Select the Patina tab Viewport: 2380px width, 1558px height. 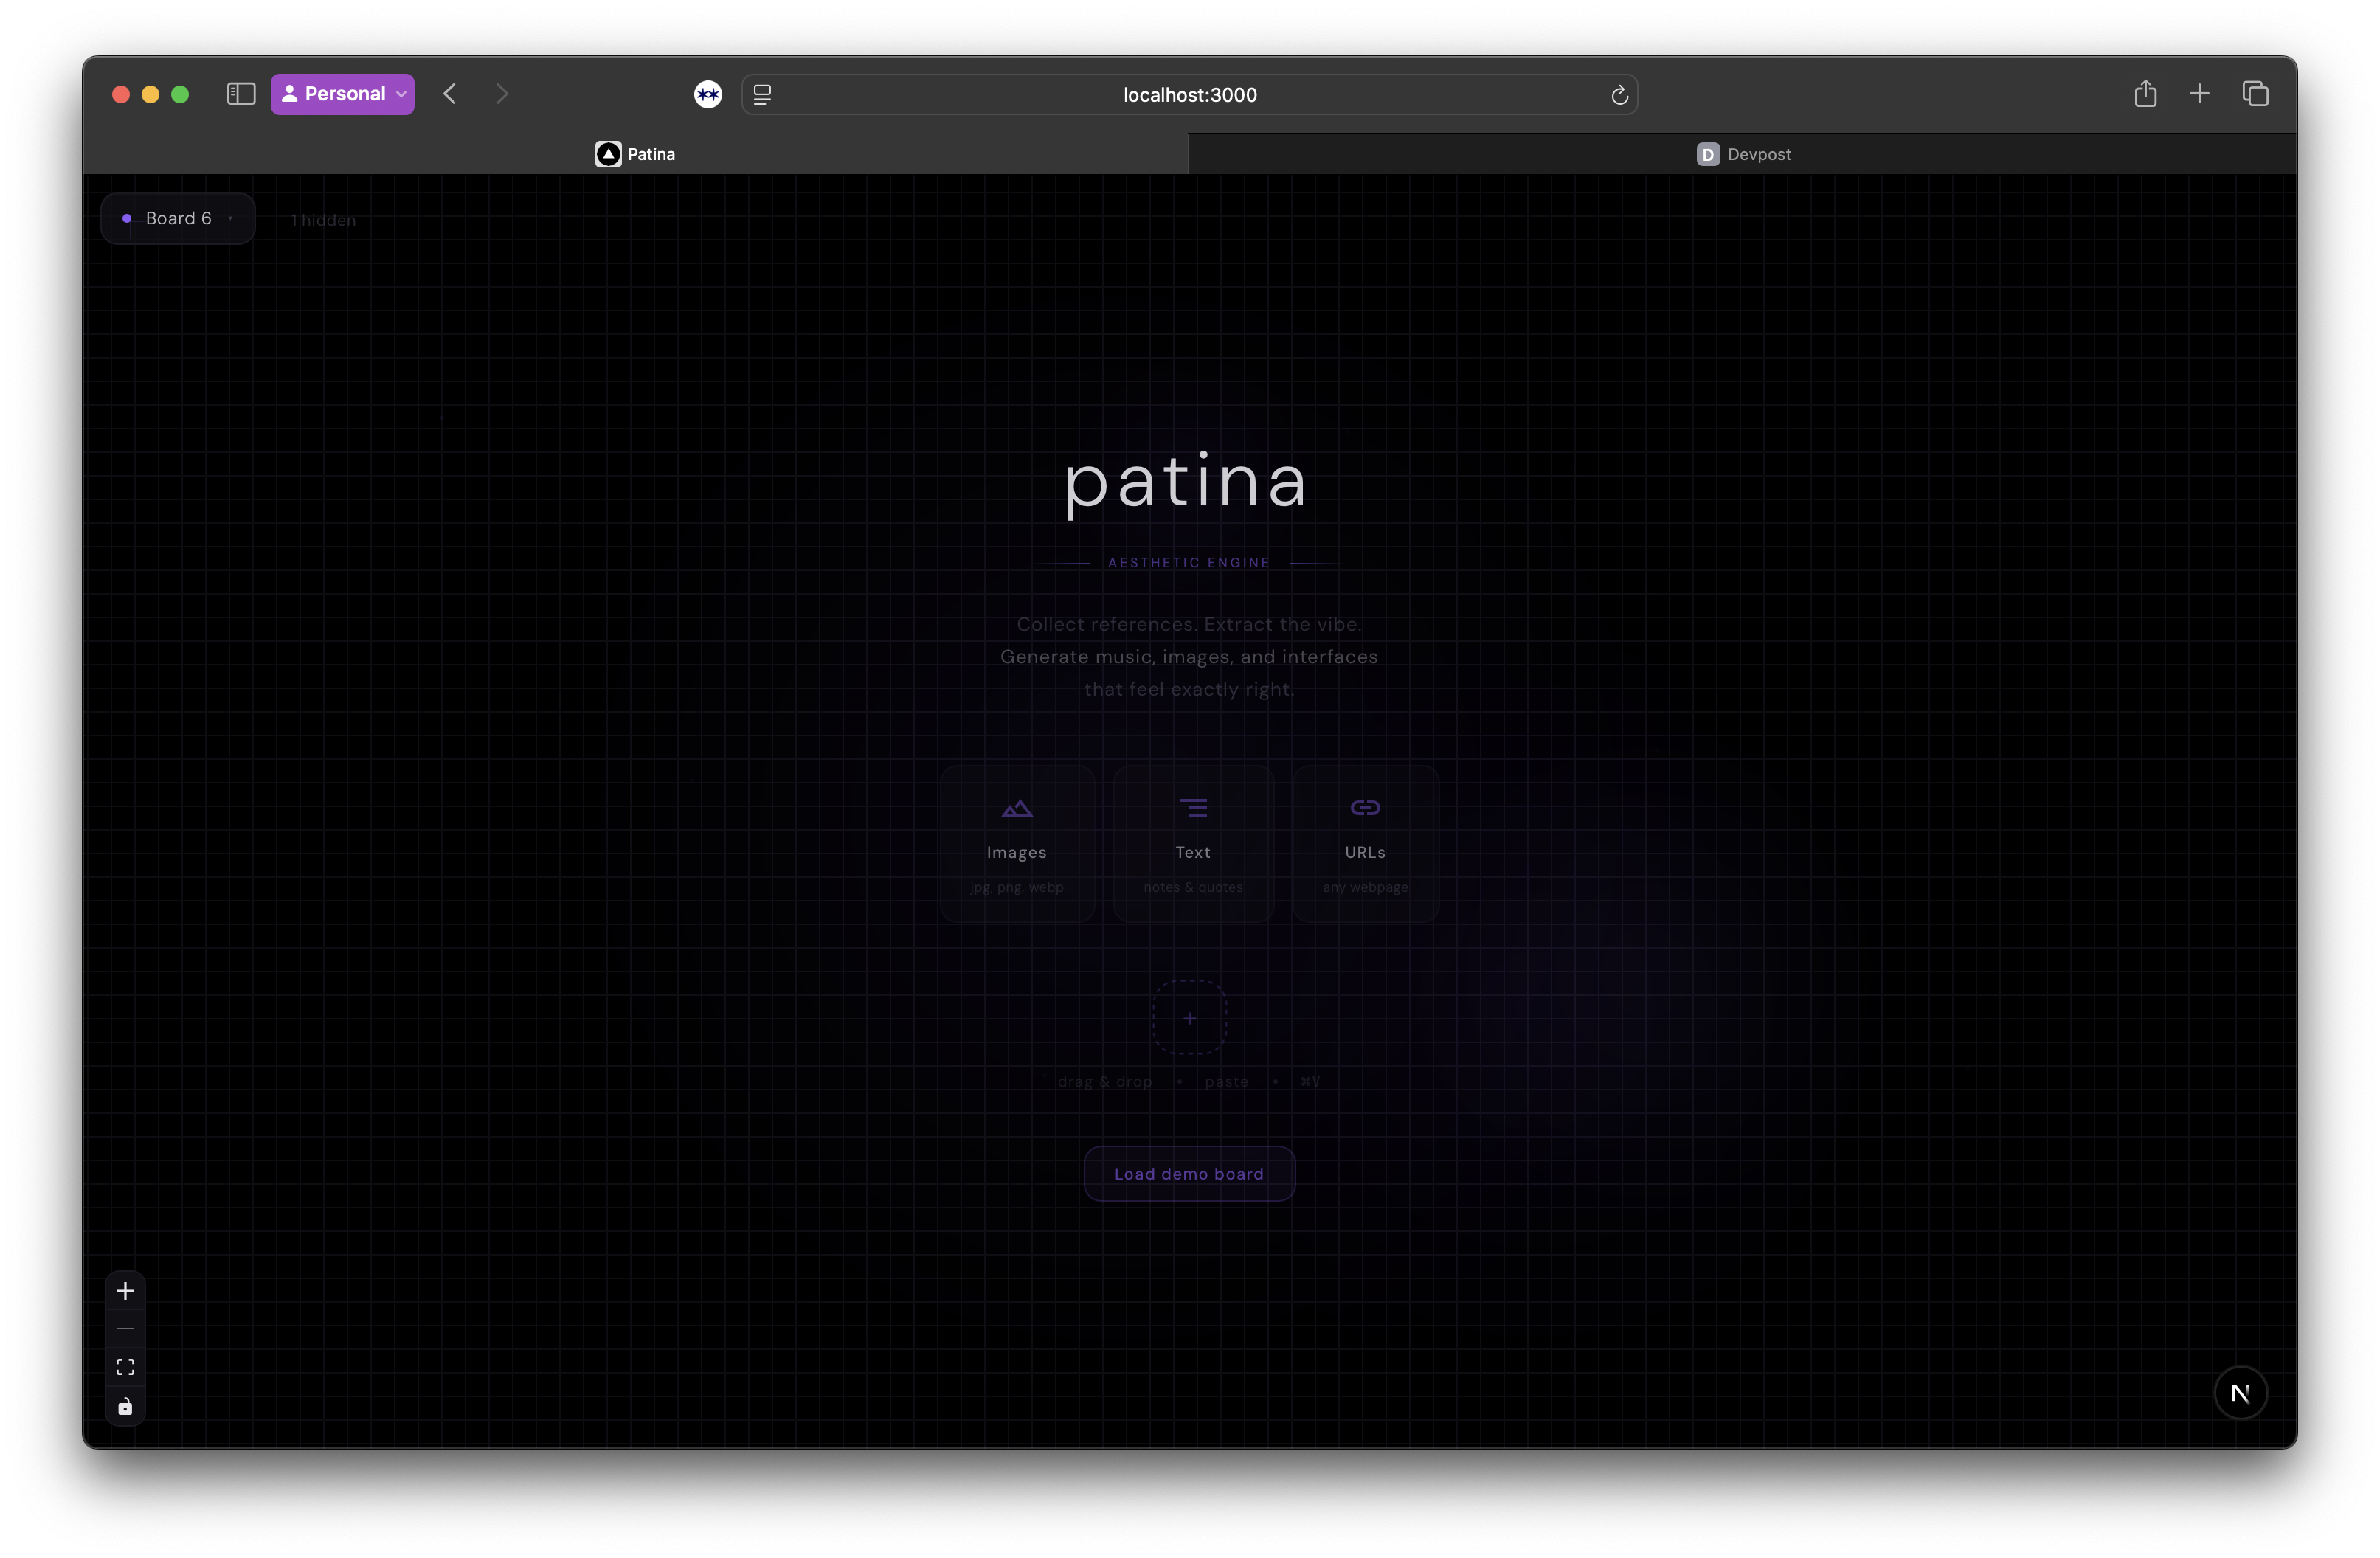click(636, 154)
